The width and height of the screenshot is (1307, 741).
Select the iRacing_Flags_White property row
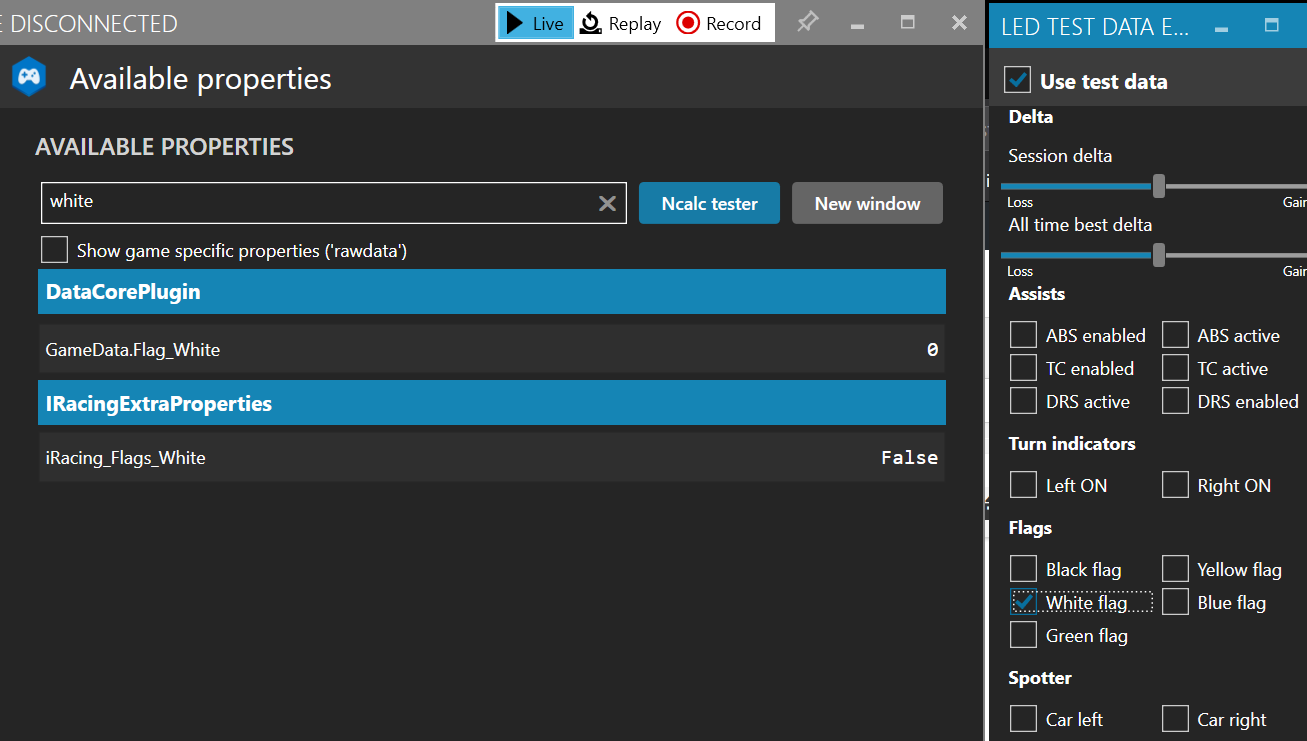(x=492, y=457)
